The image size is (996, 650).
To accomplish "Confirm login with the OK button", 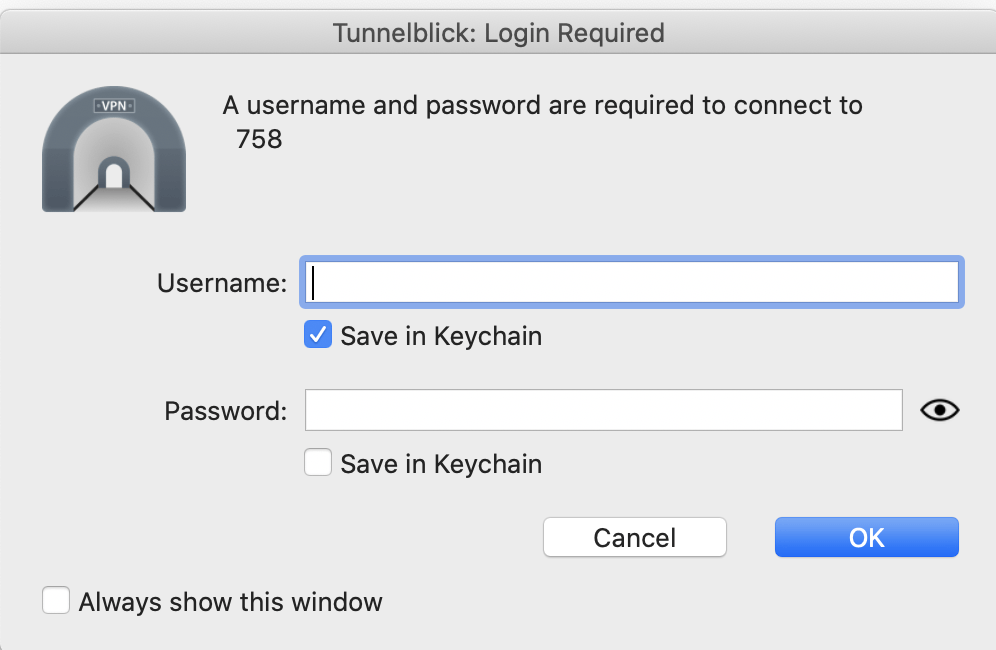I will point(866,537).
